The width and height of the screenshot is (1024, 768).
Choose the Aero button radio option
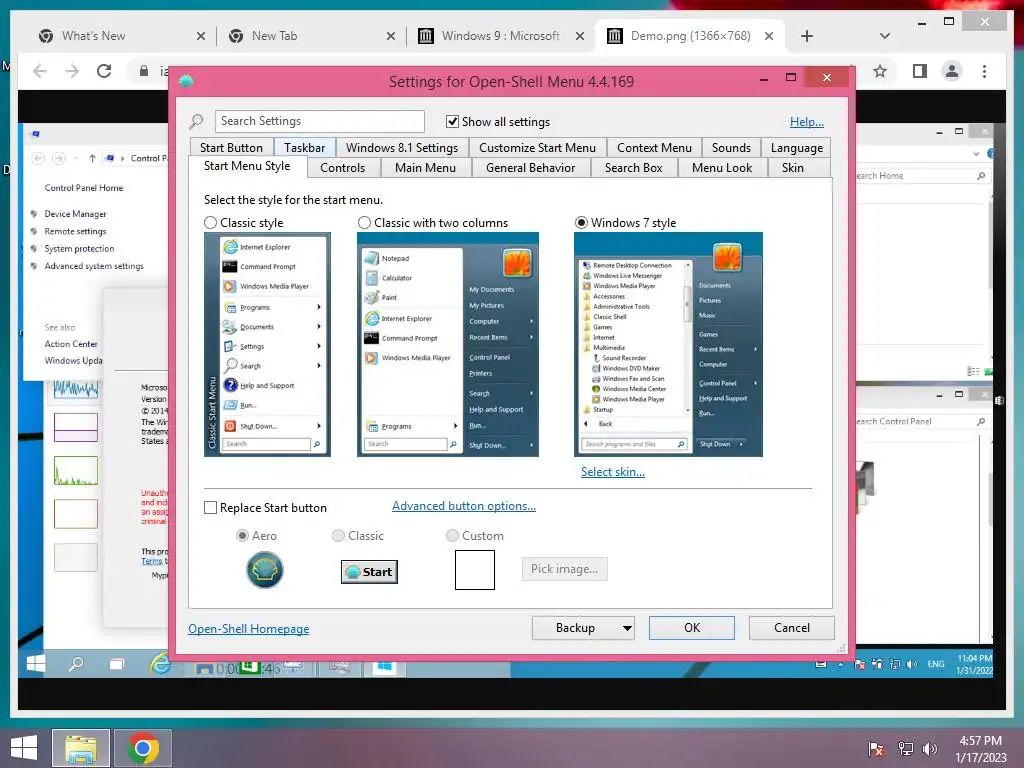(242, 536)
